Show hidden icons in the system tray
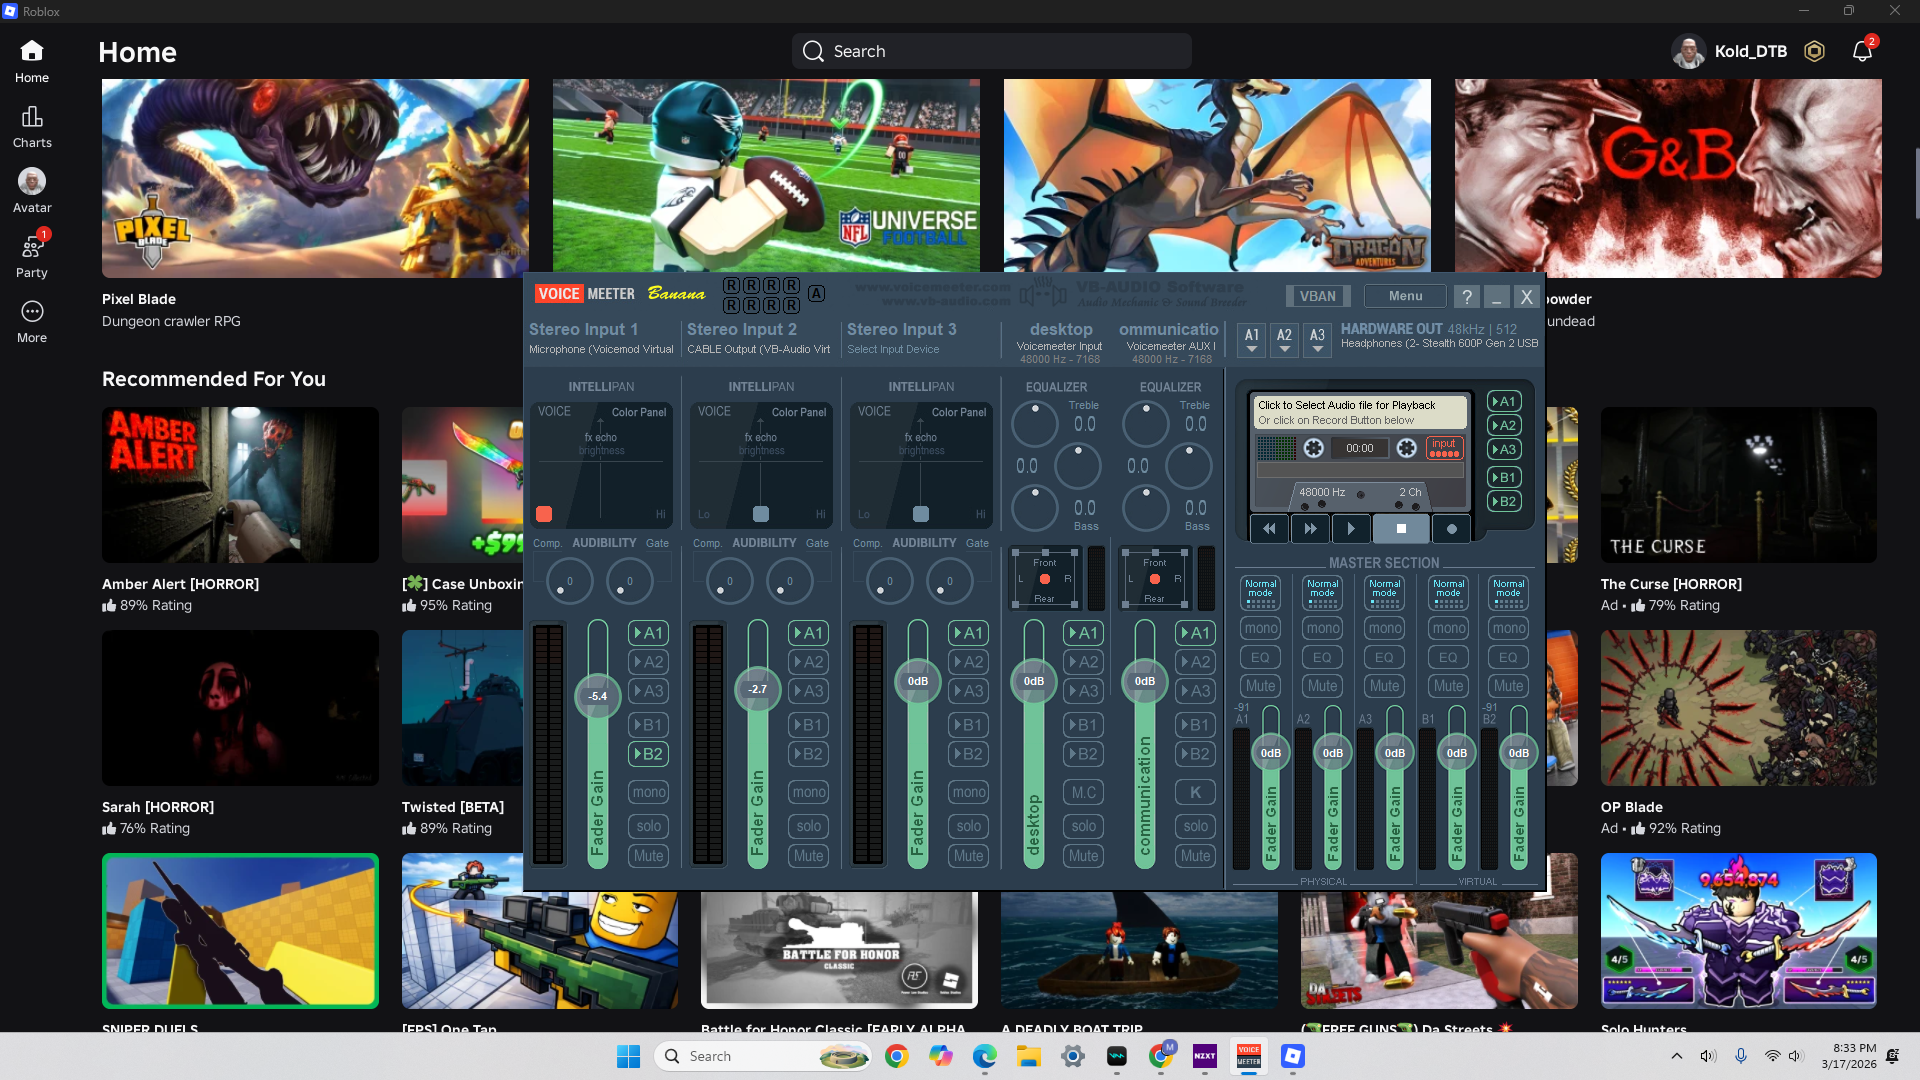This screenshot has height=1080, width=1920. click(1677, 1056)
